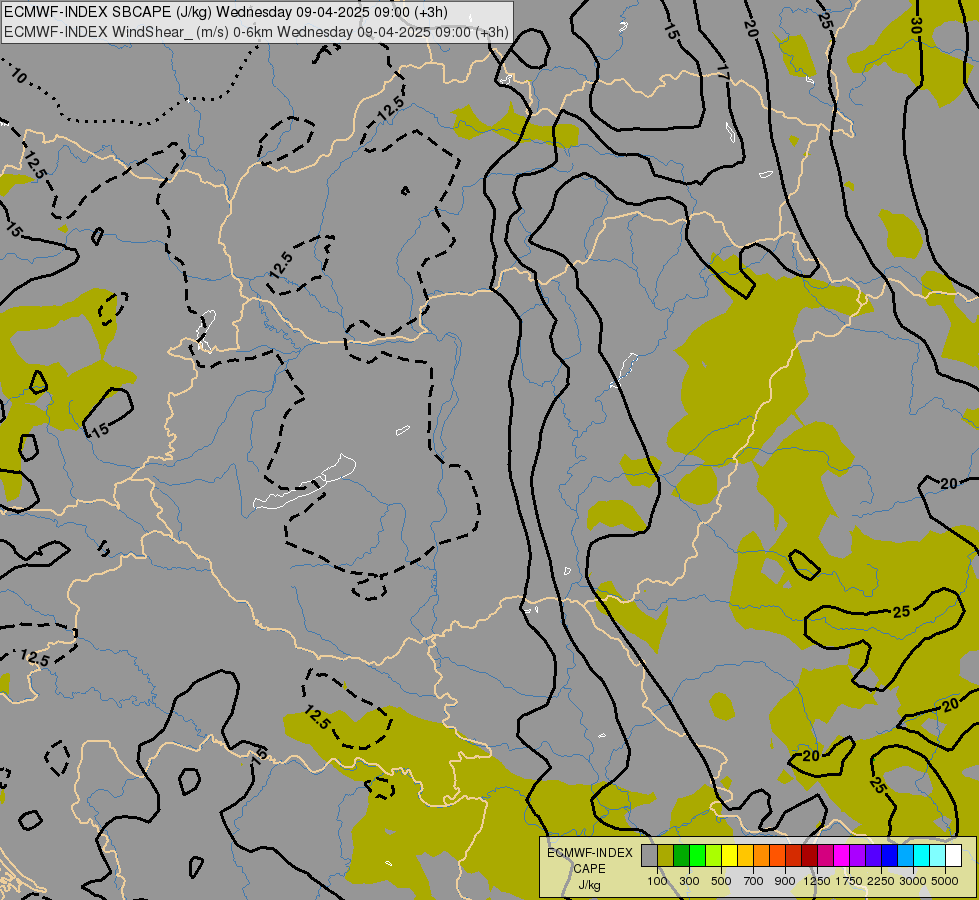
Task: Click the legend label 900
Action: tap(785, 881)
